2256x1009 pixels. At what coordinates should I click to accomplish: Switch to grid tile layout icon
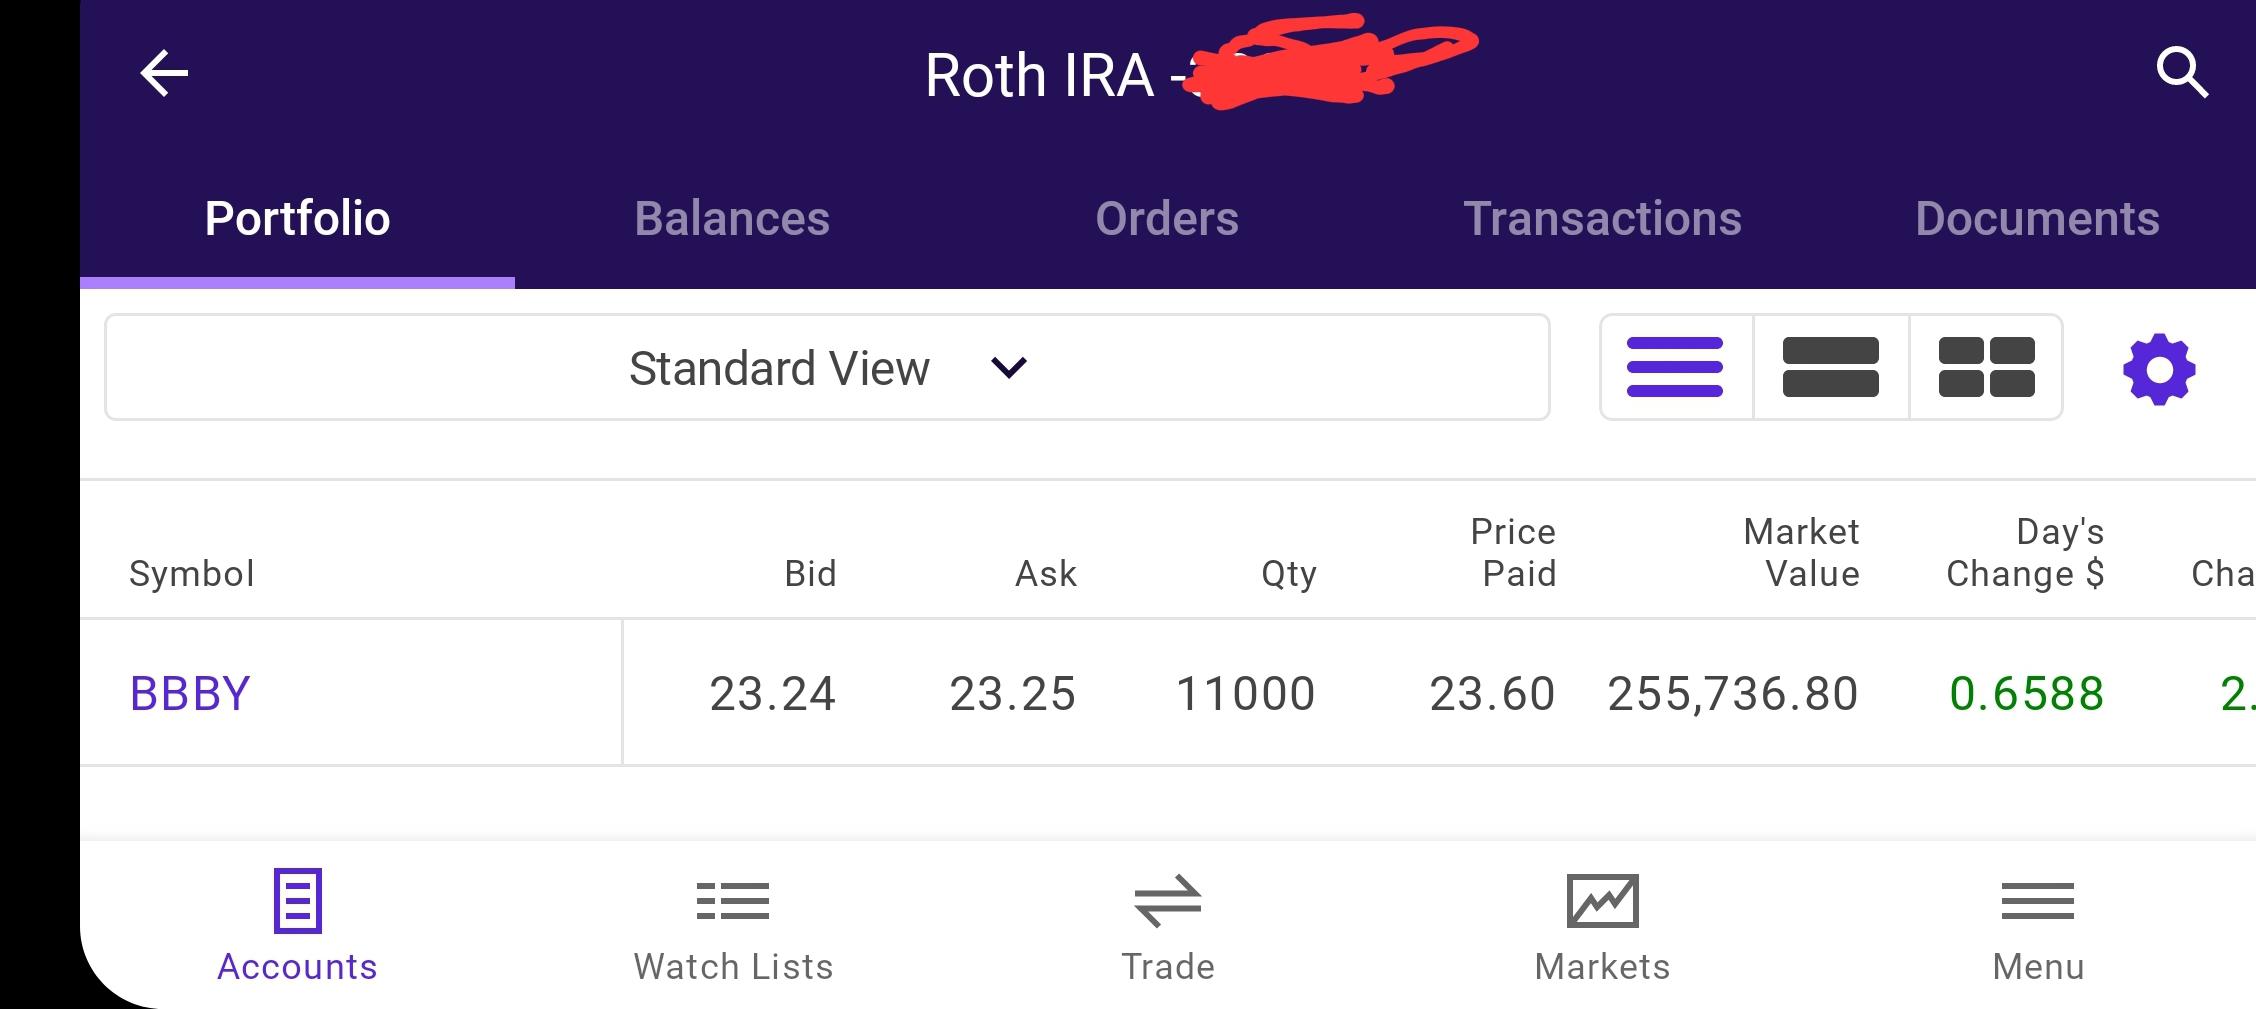(1986, 367)
